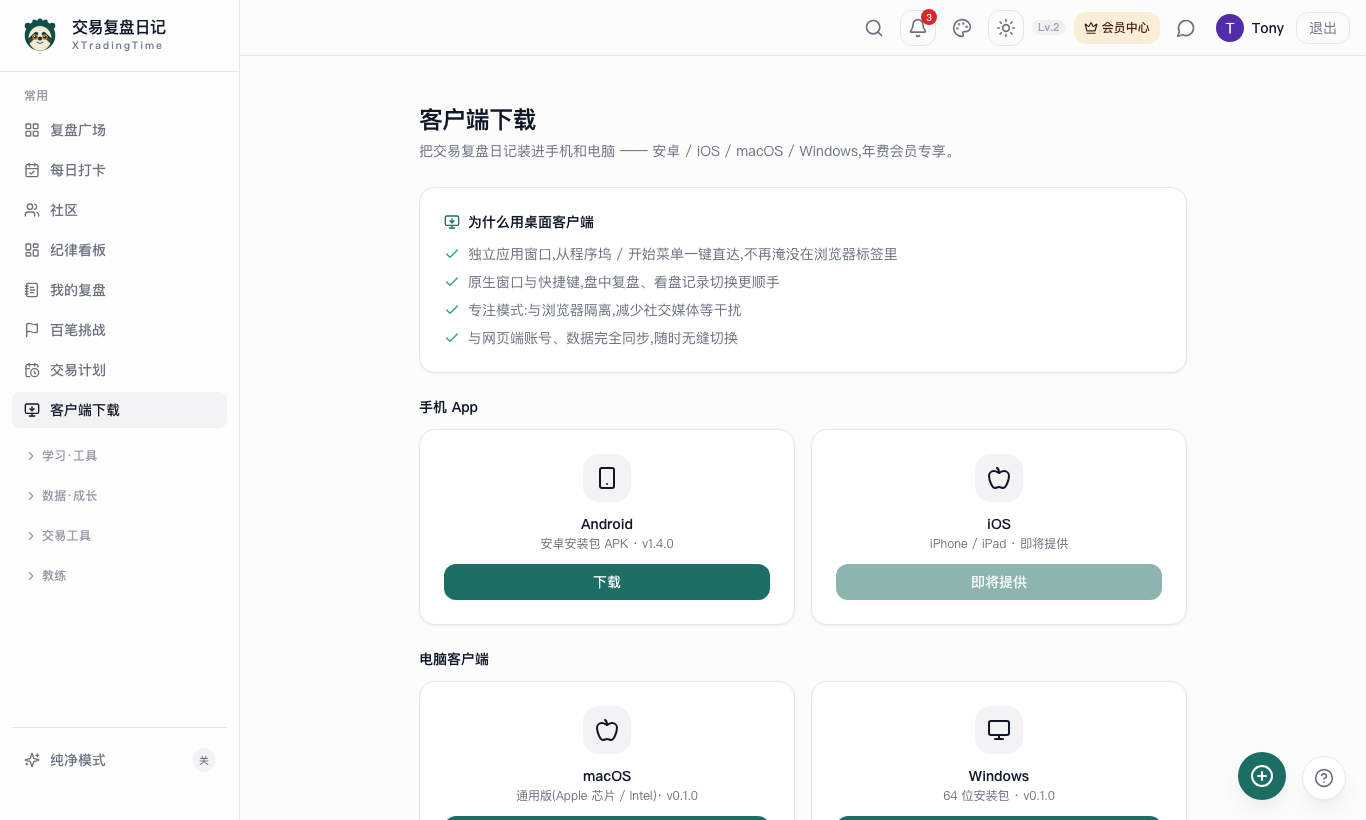
Task: Open 纪律看板 in the sidebar
Action: [119, 250]
